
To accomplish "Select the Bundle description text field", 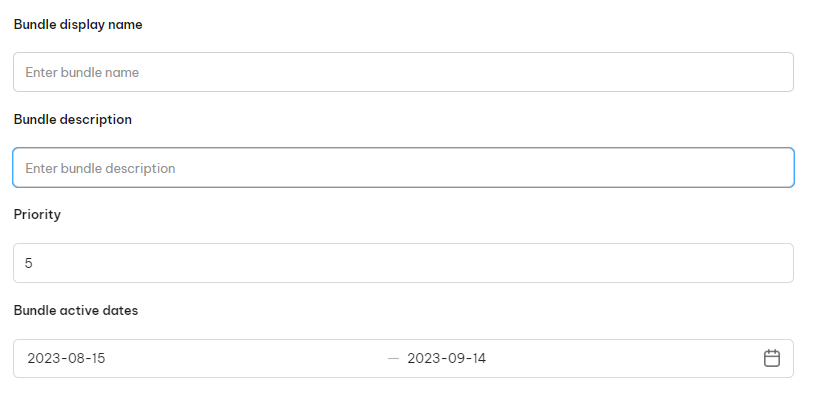I will point(403,168).
